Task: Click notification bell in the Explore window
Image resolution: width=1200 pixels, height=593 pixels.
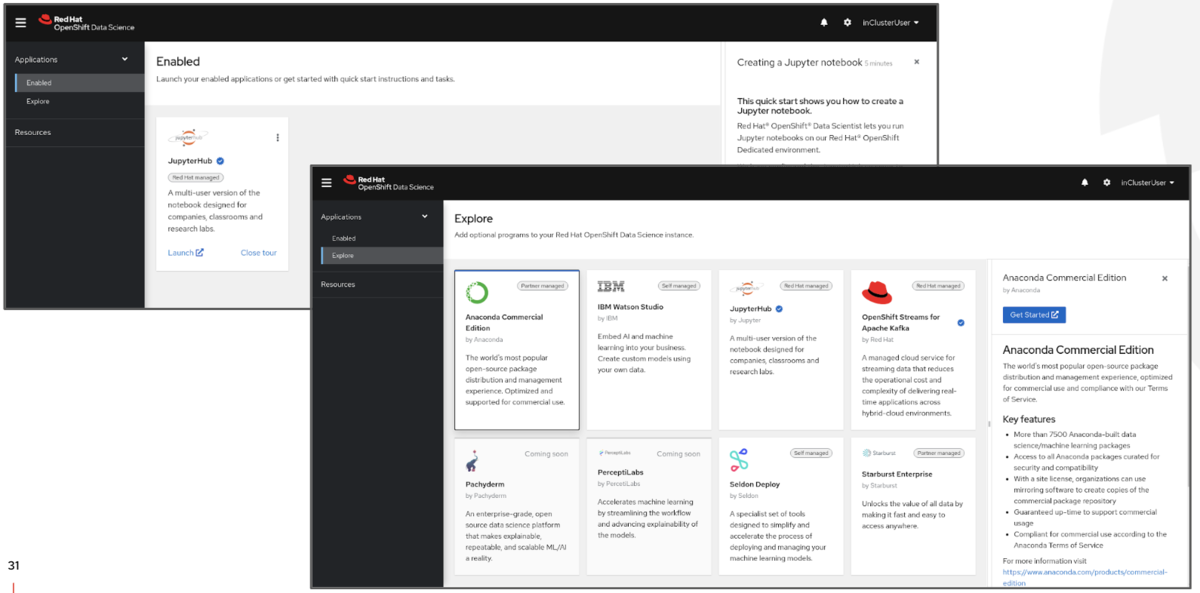Action: [1084, 183]
